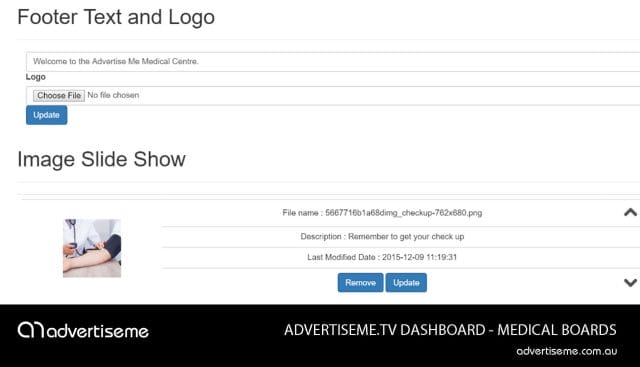640x367 pixels.
Task: Click the footer text input field
Action: tap(333, 62)
